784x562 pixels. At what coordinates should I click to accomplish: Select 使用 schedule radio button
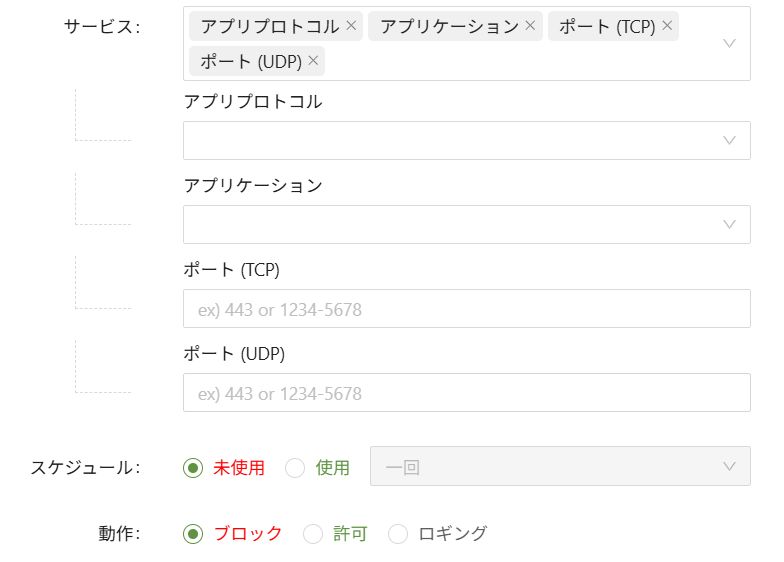click(295, 467)
